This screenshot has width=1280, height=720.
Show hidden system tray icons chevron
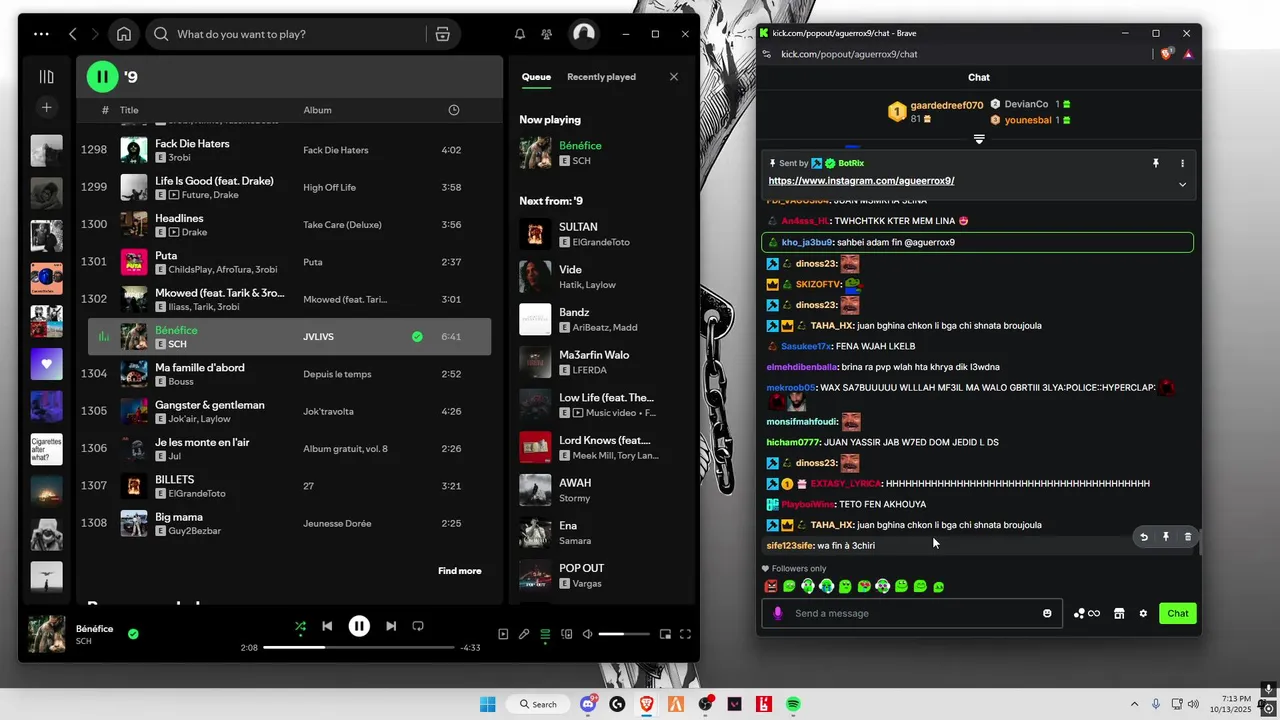coord(1134,704)
